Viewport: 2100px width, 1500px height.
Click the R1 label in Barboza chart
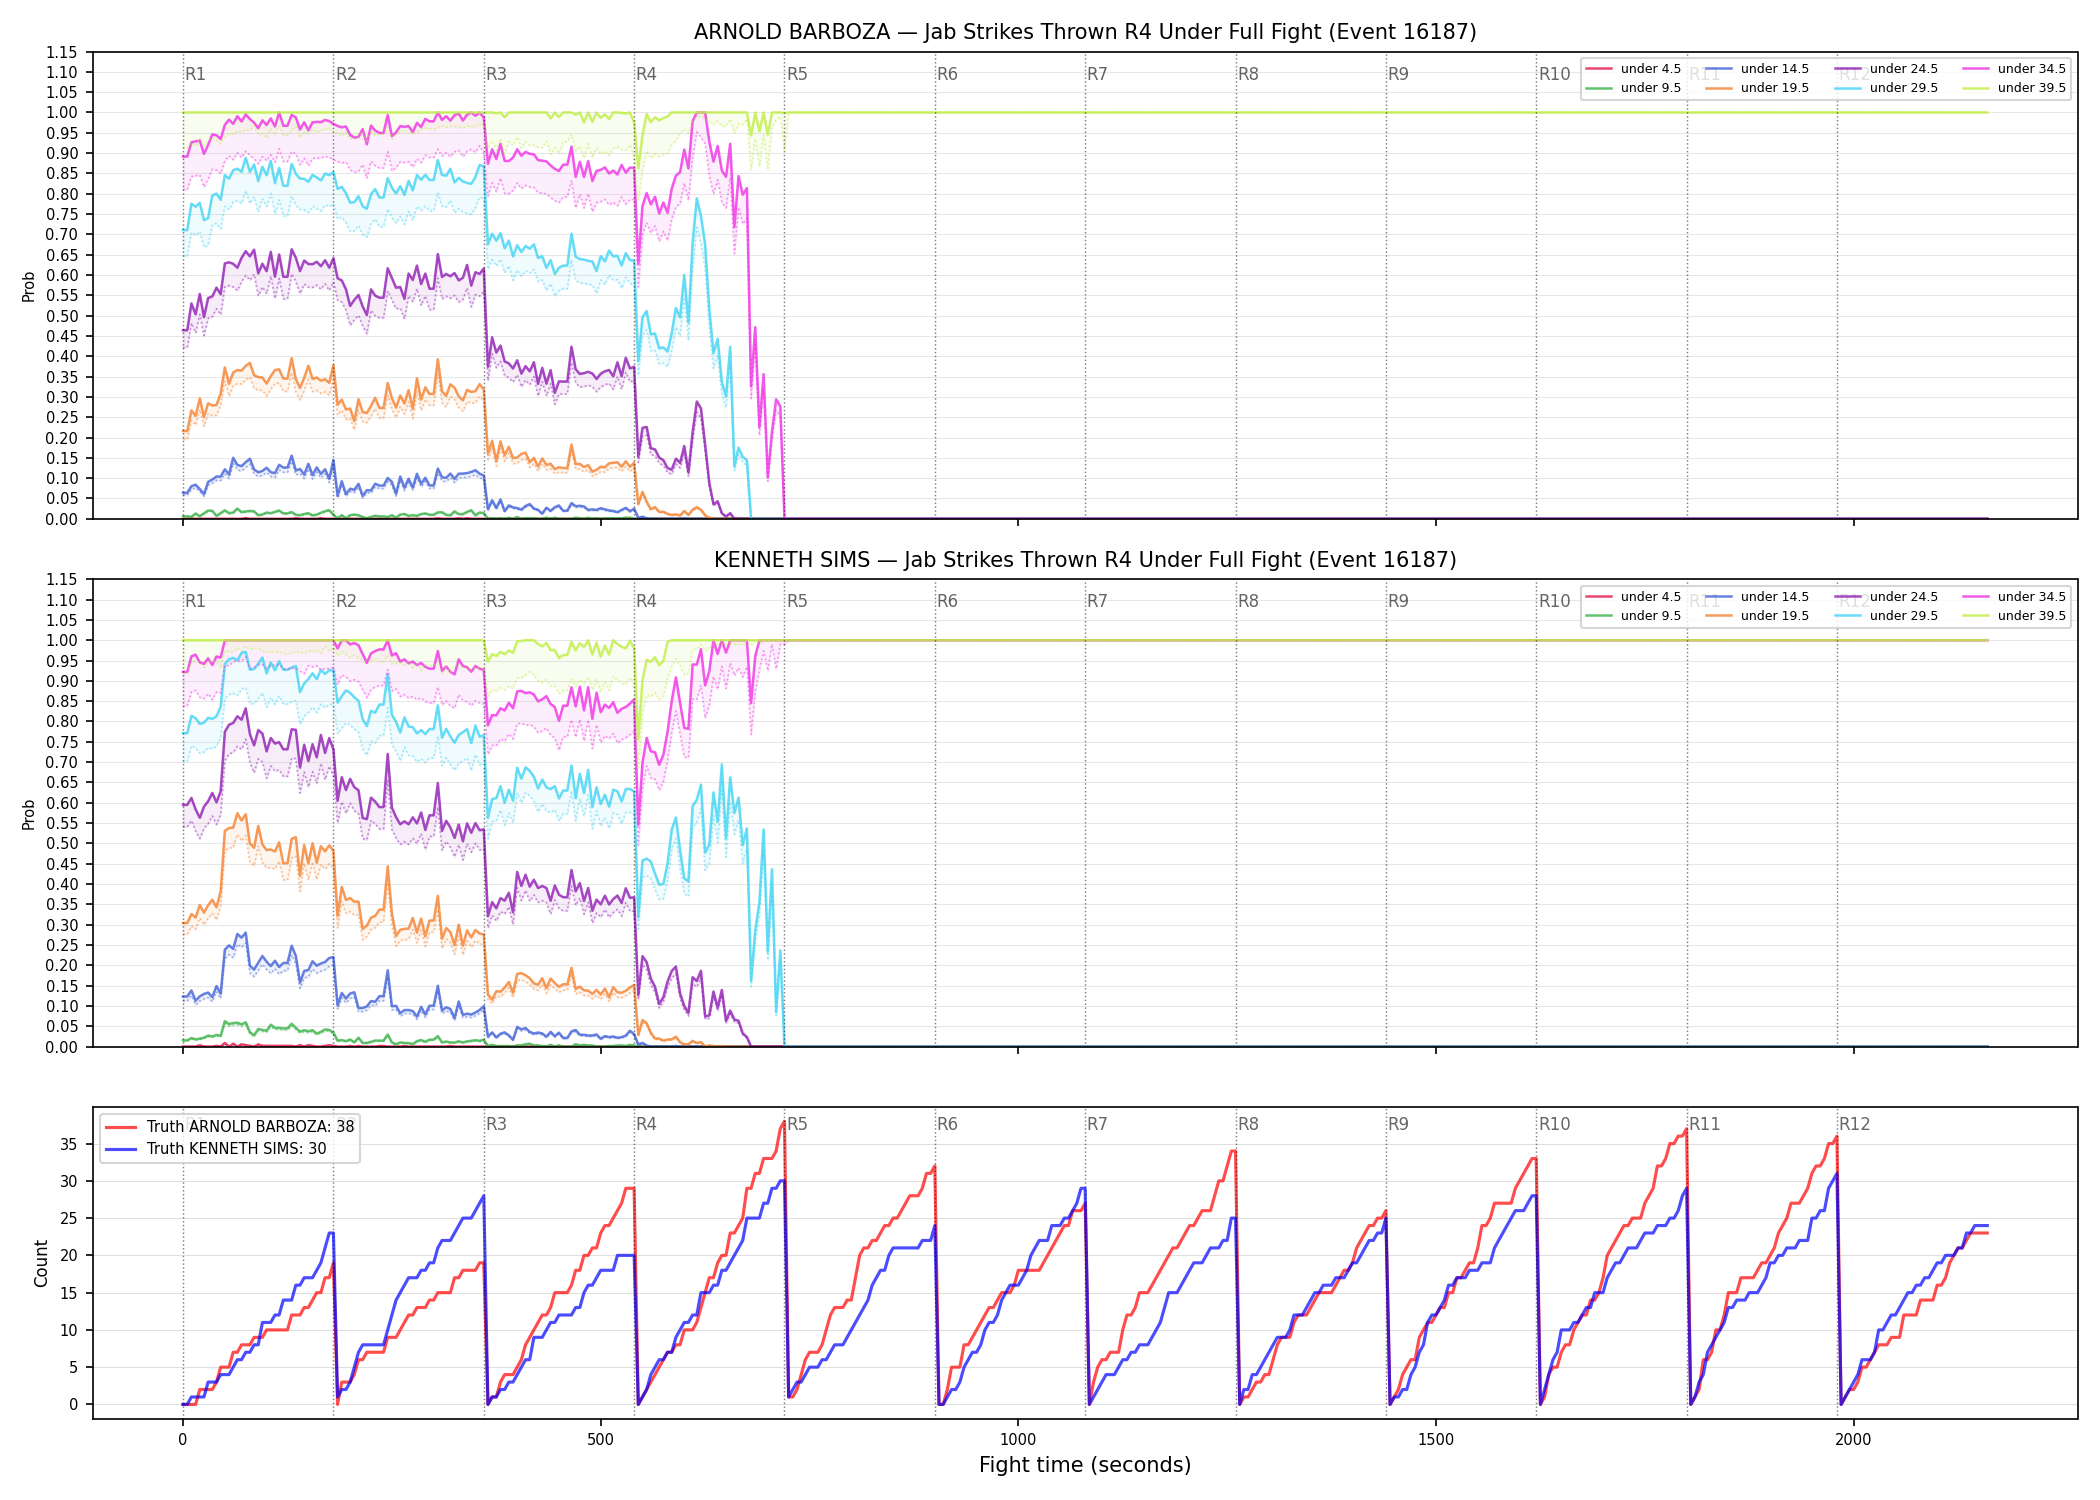click(195, 74)
